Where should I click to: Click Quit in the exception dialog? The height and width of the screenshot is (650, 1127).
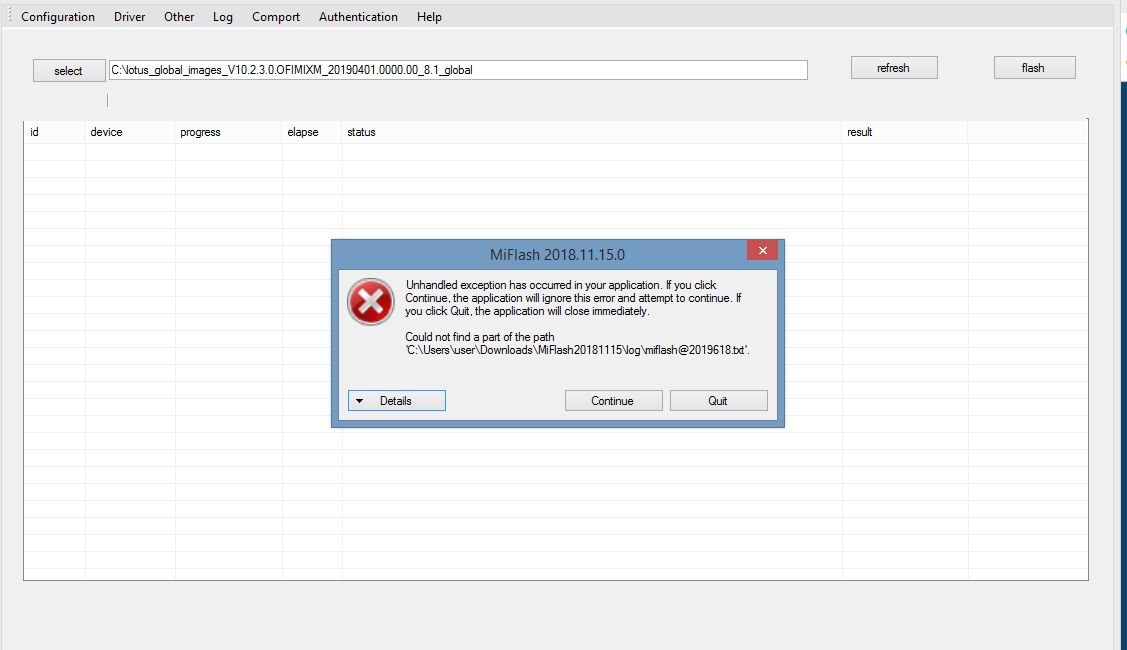(718, 400)
